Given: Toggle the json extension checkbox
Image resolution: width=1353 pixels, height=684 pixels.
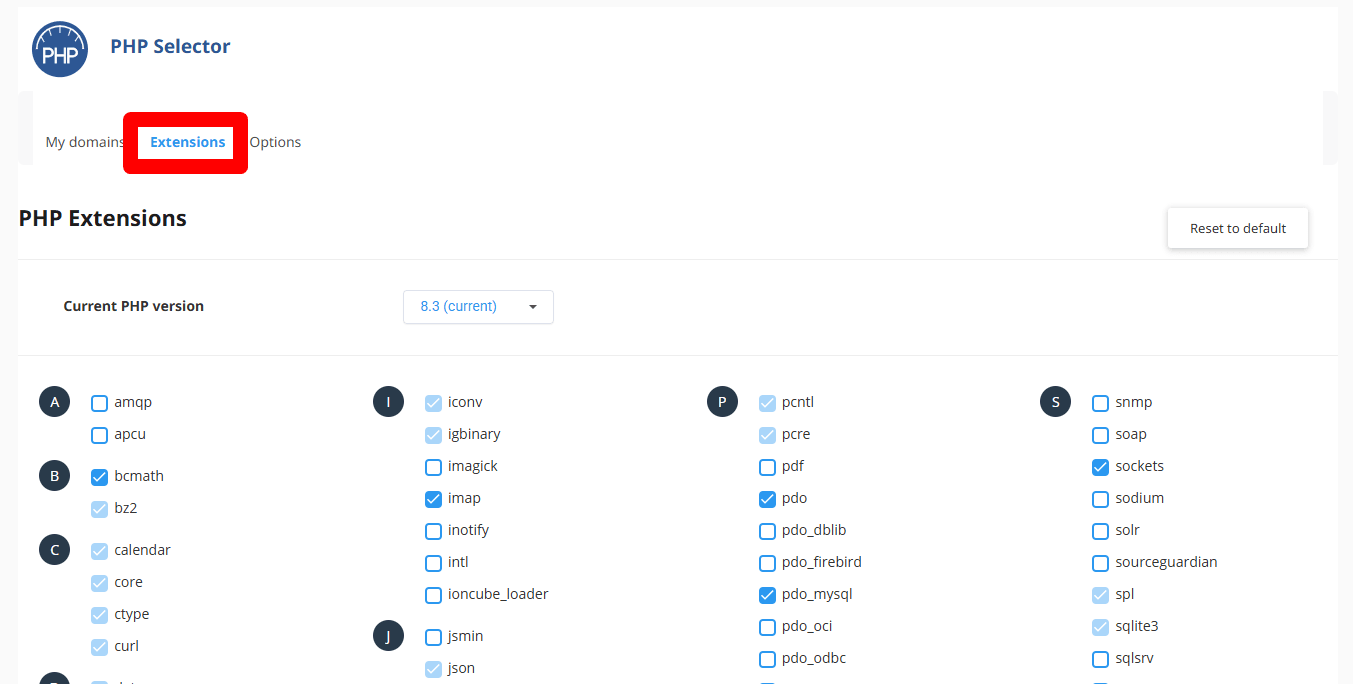Looking at the screenshot, I should click(433, 670).
